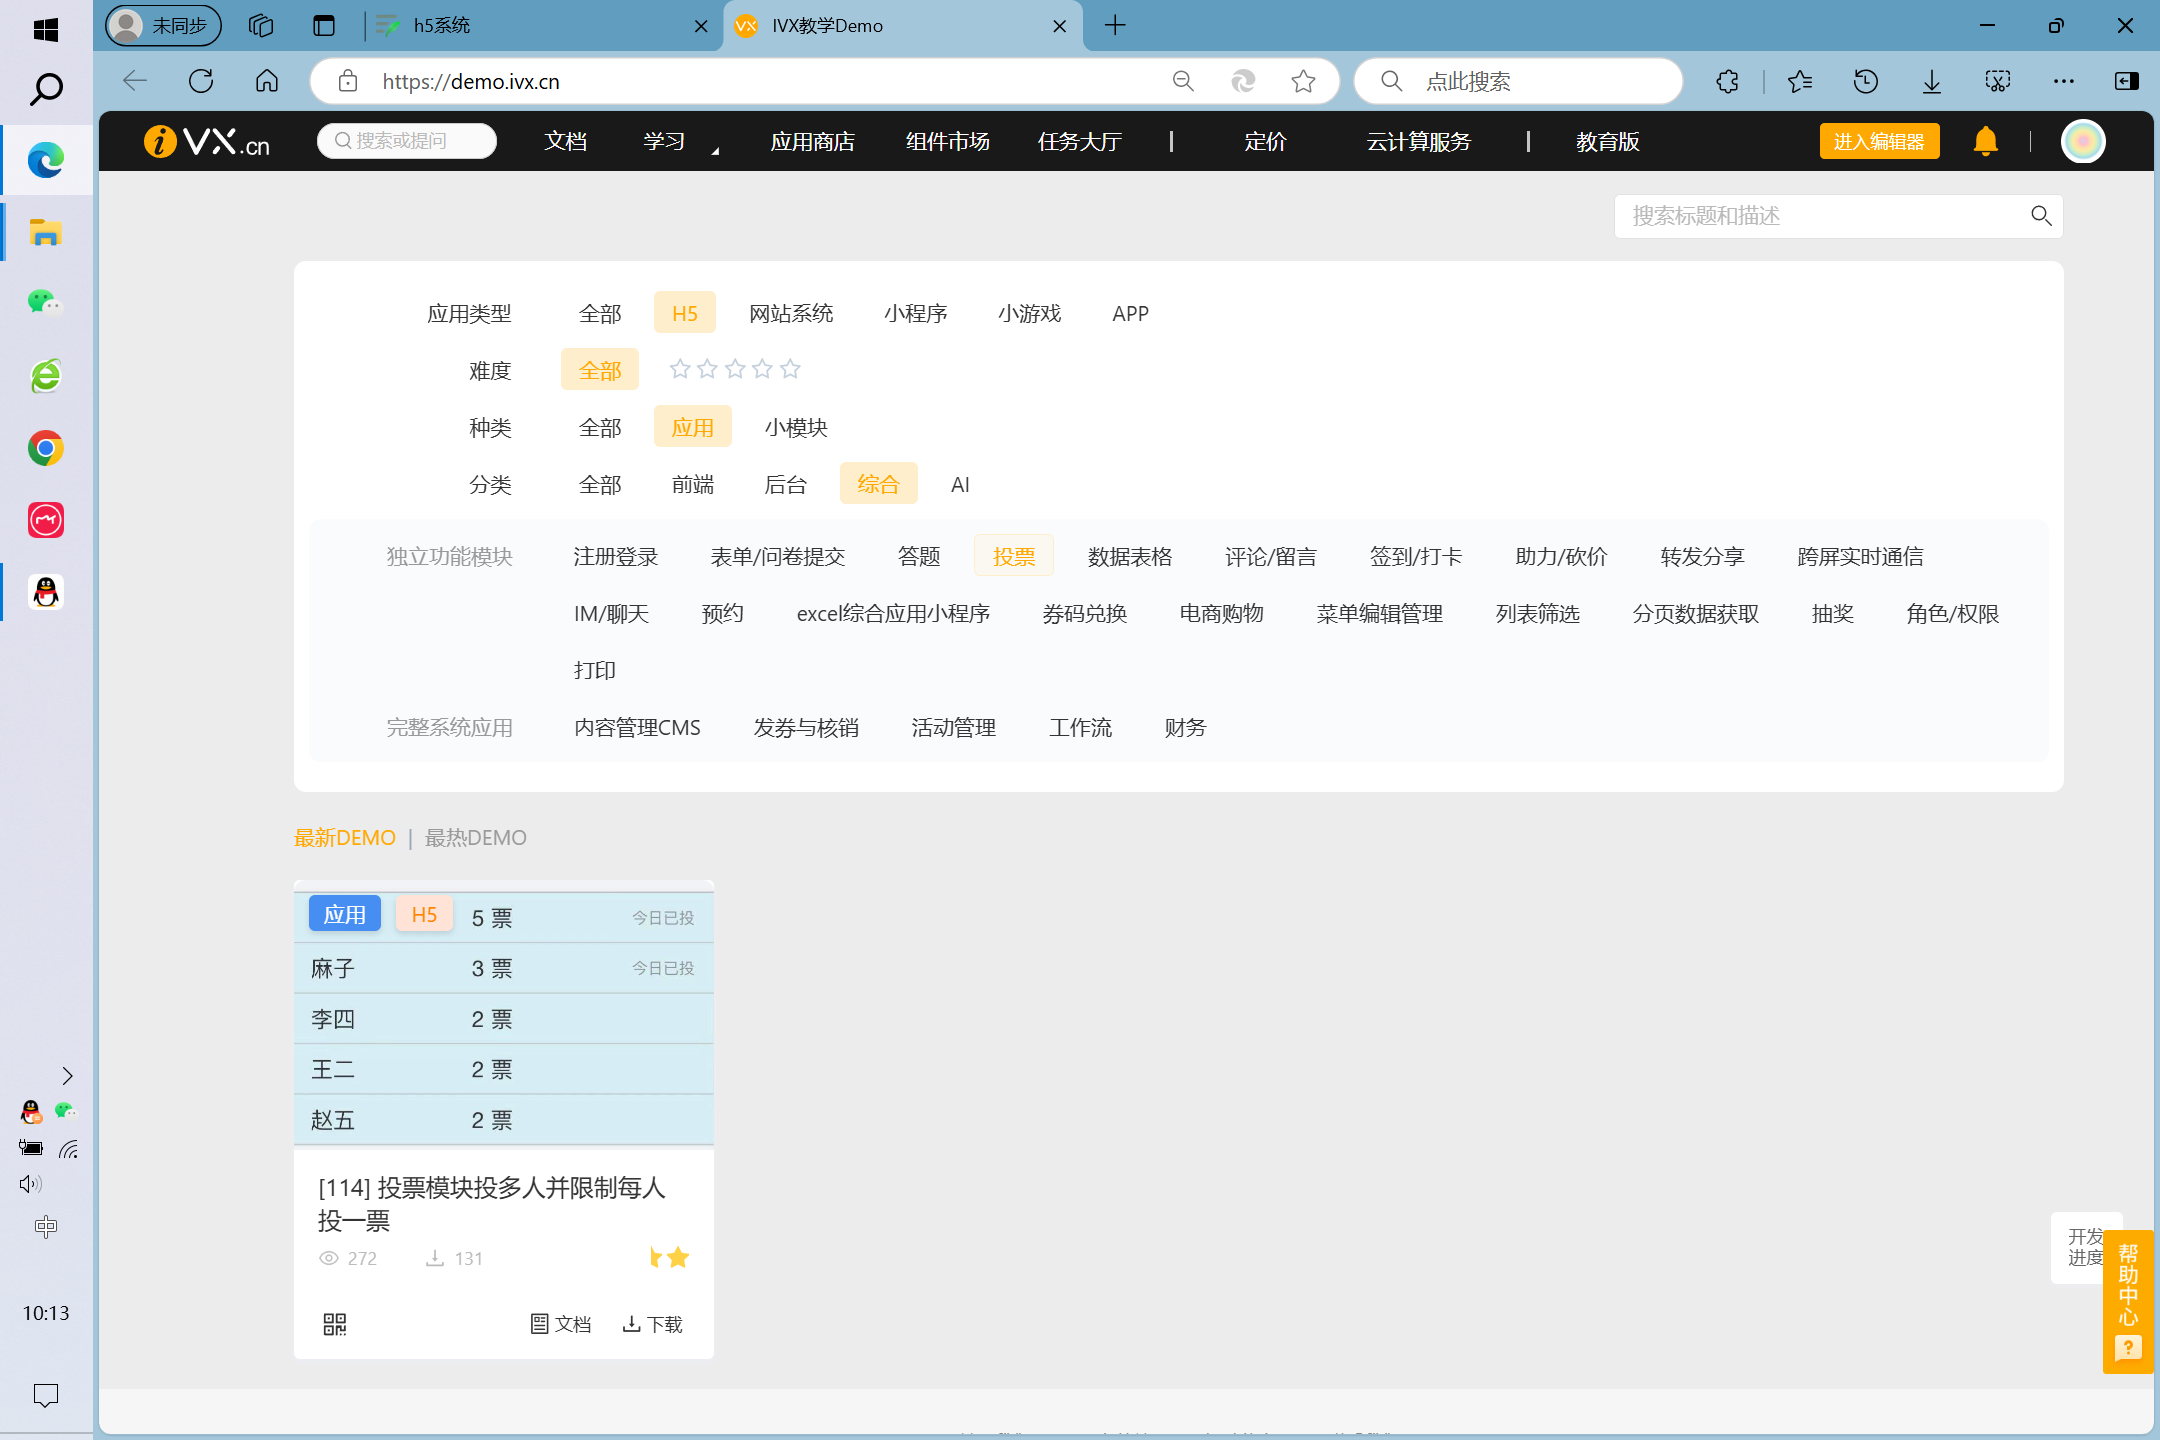Open a new browser tab

point(1116,26)
